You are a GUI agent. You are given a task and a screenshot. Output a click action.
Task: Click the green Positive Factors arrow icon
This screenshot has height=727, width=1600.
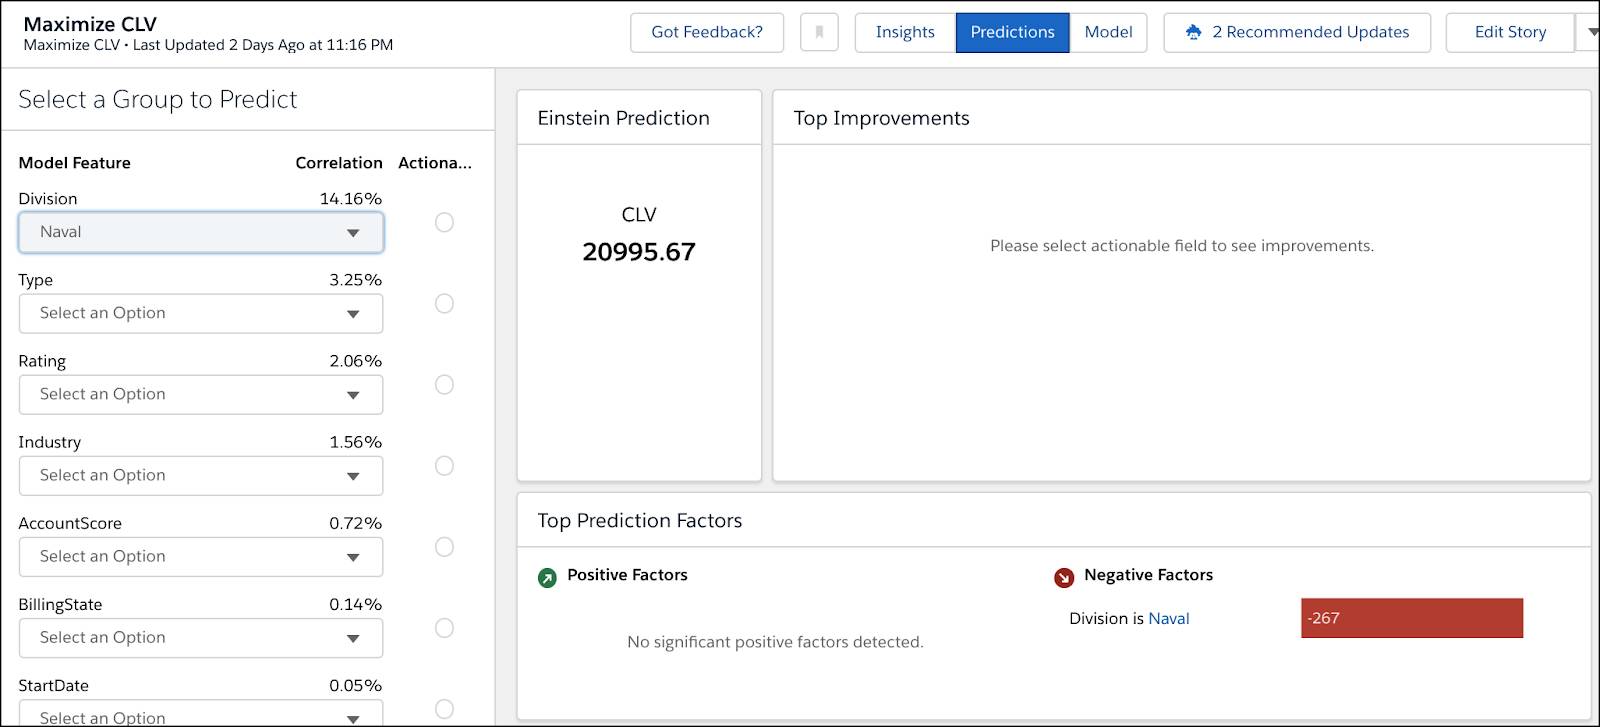tap(547, 577)
